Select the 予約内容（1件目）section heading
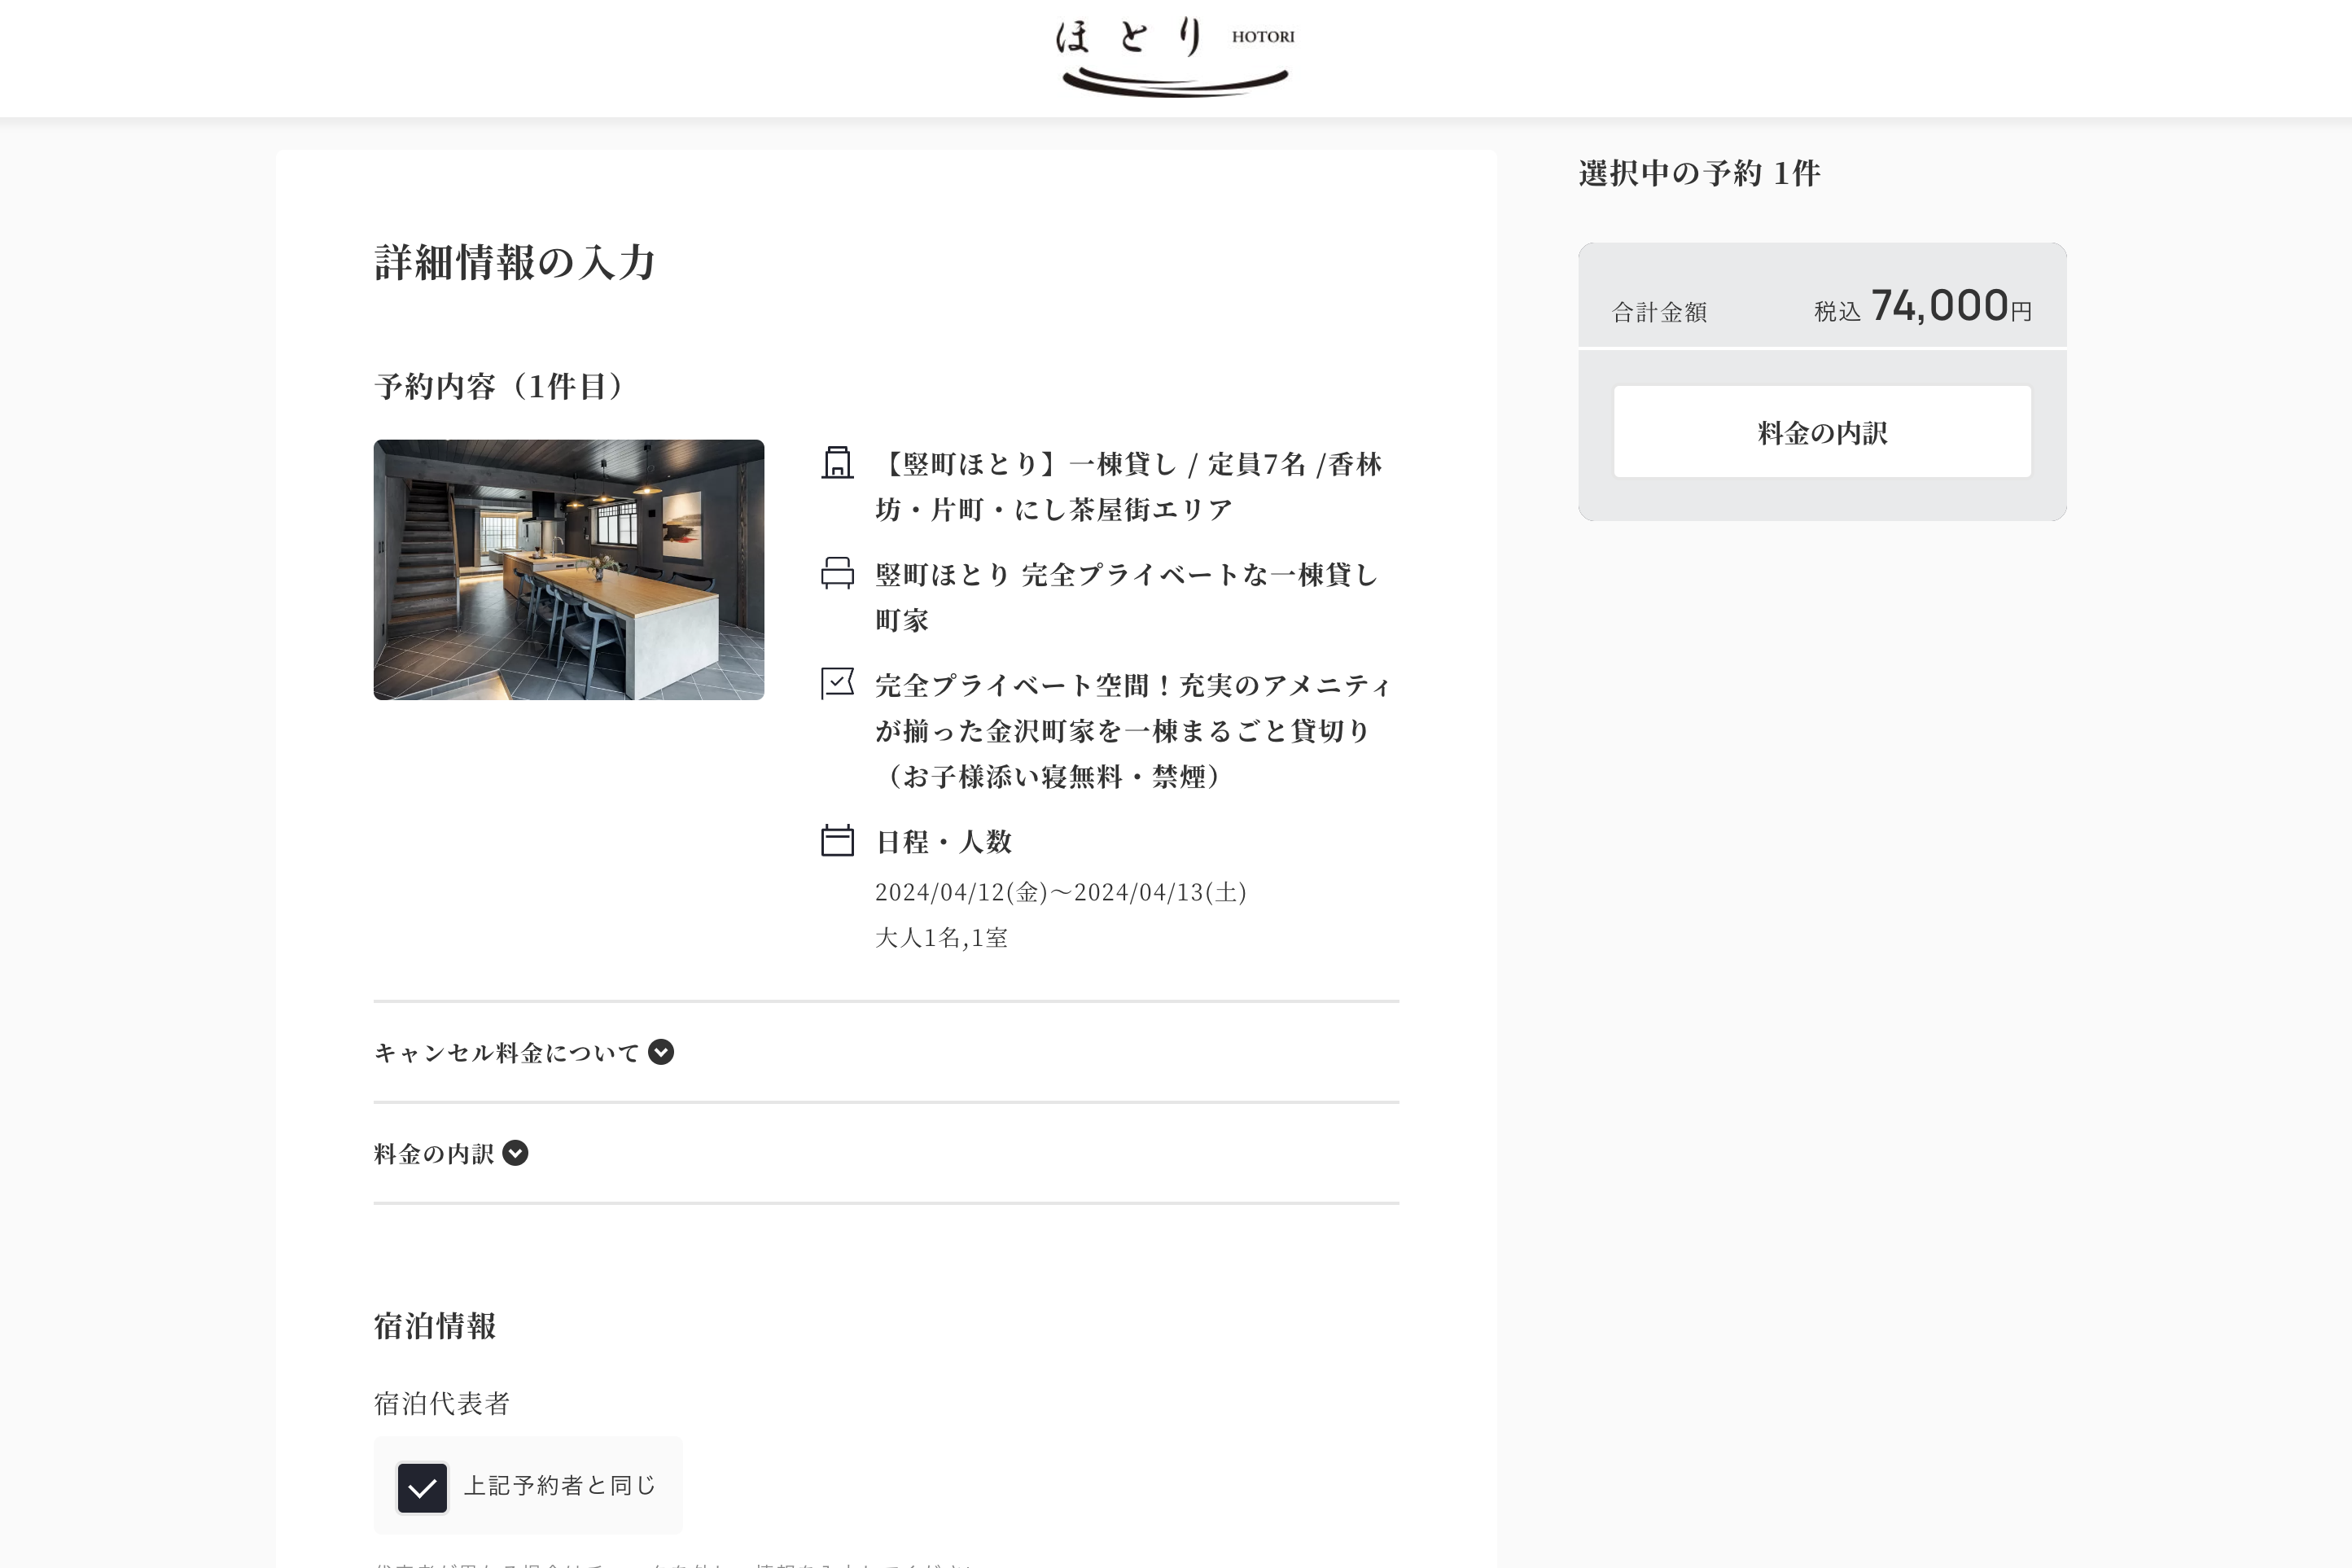Image resolution: width=2352 pixels, height=1568 pixels. tap(498, 387)
